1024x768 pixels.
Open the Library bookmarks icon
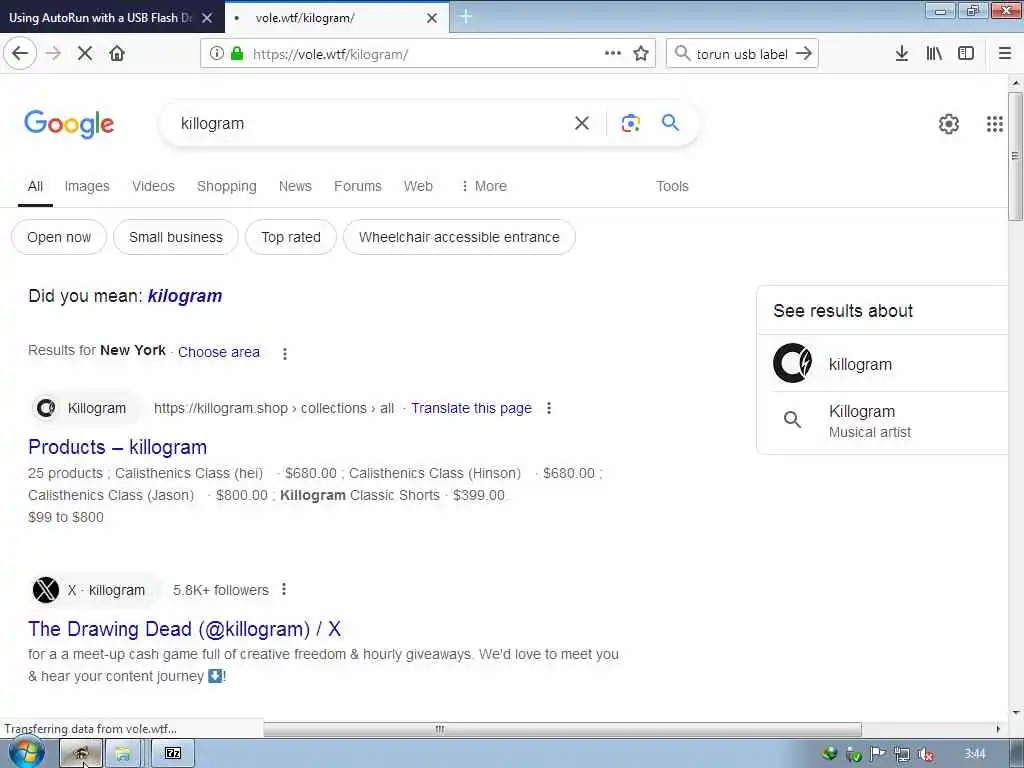coord(934,54)
